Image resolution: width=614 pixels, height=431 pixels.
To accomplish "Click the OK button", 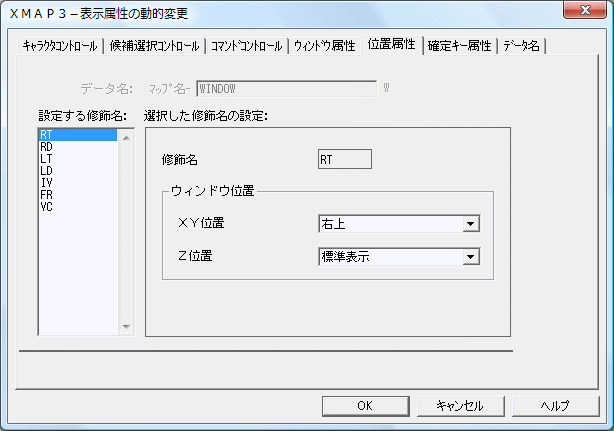I will coord(365,405).
